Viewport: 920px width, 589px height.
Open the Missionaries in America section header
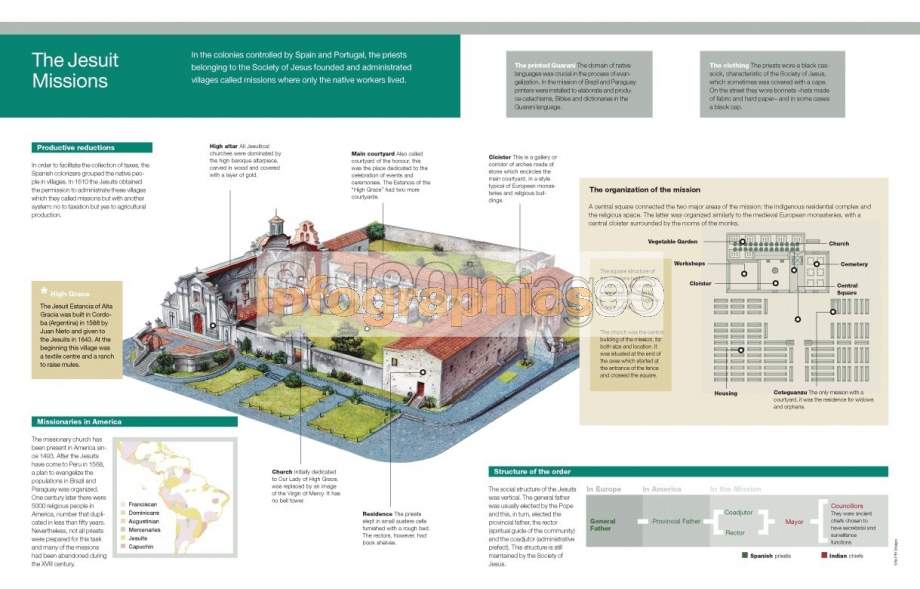pos(134,422)
